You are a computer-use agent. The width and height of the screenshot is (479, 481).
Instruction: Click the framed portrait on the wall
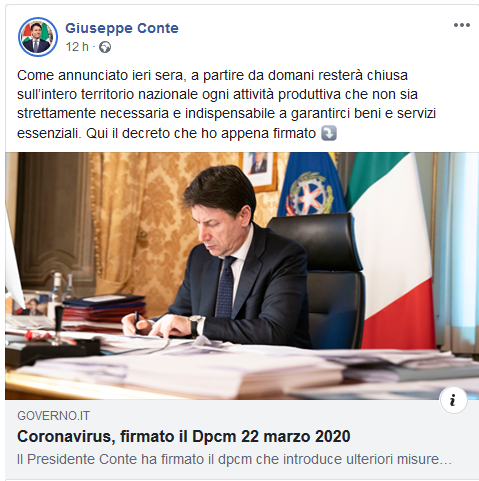click(258, 171)
